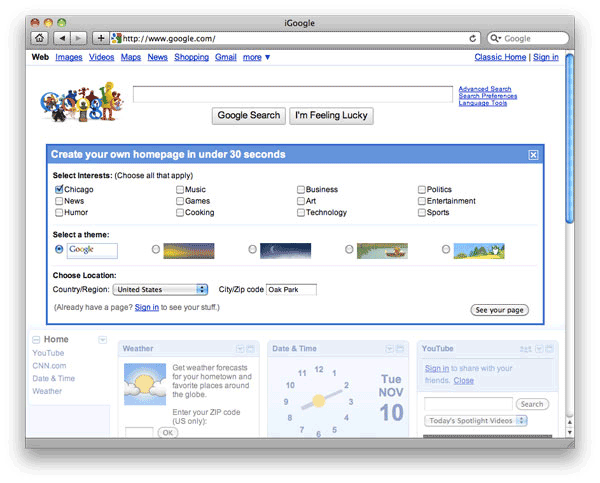Check the Business interest checkbox

coord(301,189)
